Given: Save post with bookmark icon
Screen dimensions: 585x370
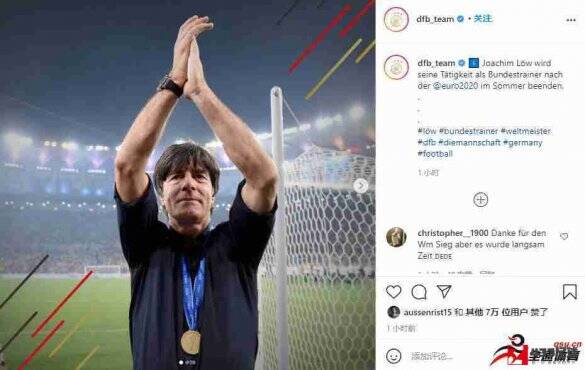Looking at the screenshot, I should pyautogui.click(x=570, y=292).
